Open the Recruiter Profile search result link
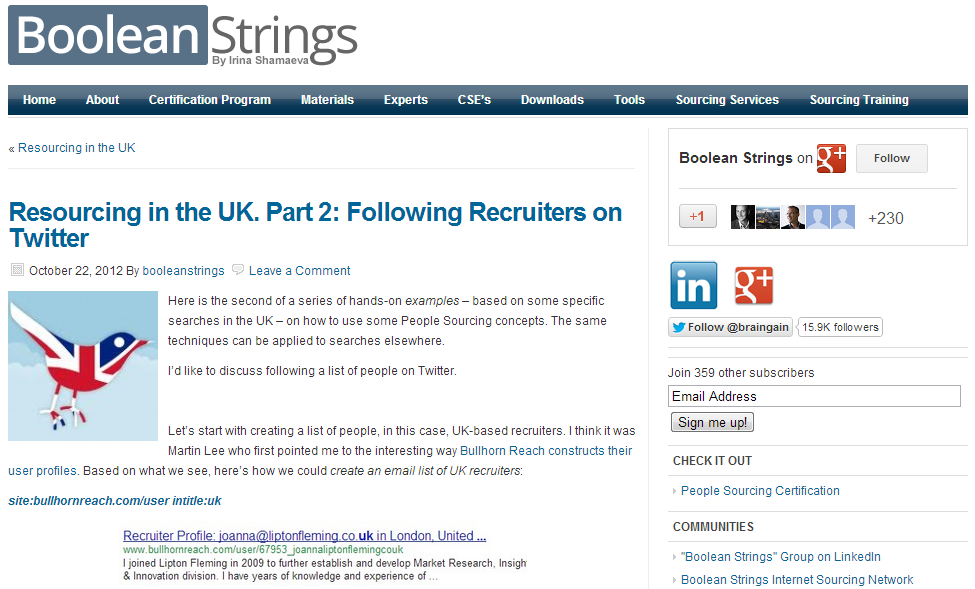975x589 pixels. coord(304,535)
